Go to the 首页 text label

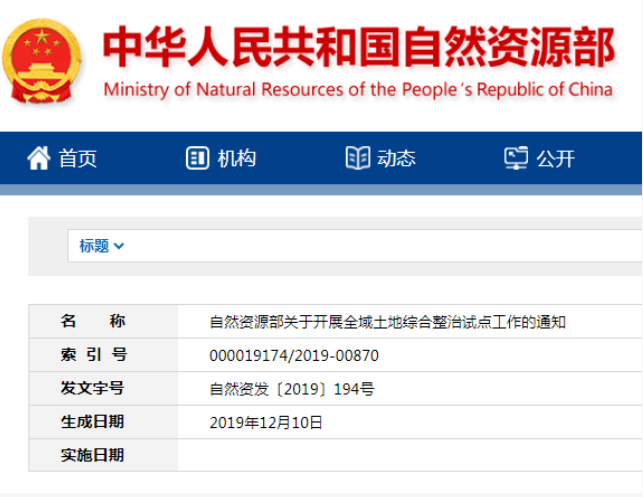pos(78,158)
